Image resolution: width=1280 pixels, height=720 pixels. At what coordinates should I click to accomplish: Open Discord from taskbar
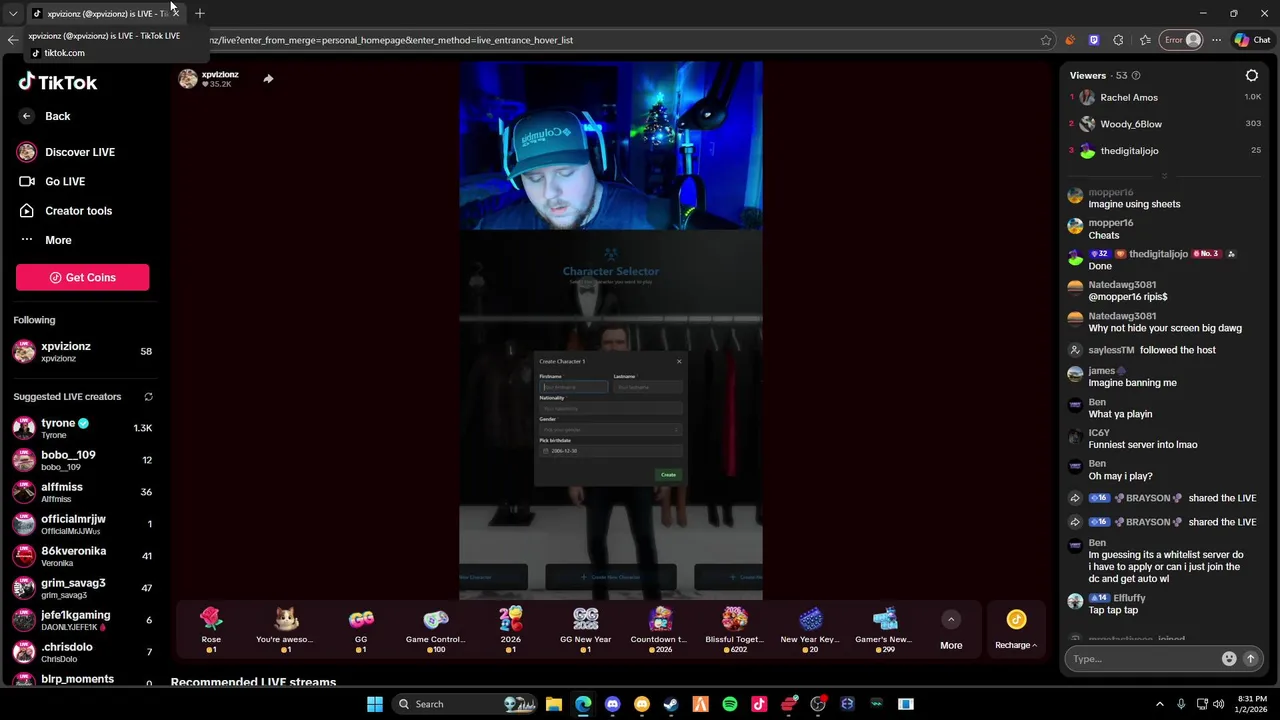(612, 704)
